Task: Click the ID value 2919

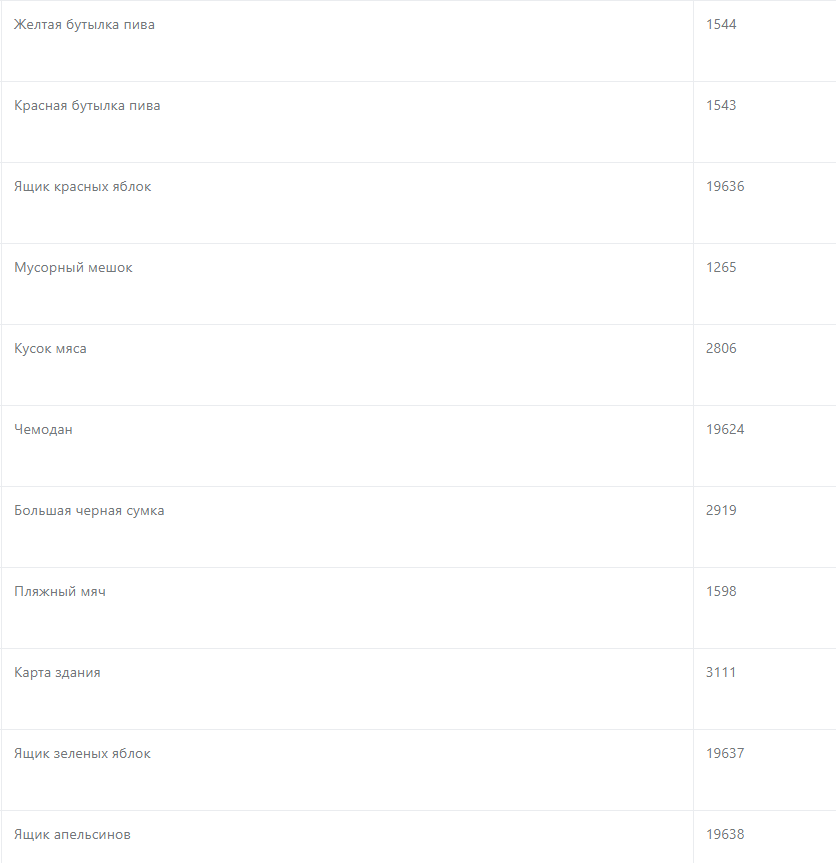Action: click(x=721, y=511)
